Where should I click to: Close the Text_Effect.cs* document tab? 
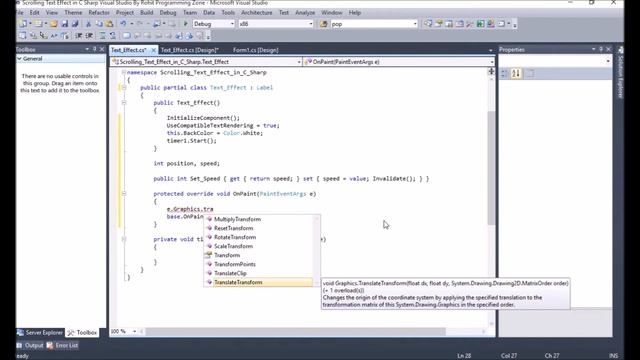[x=153, y=50]
